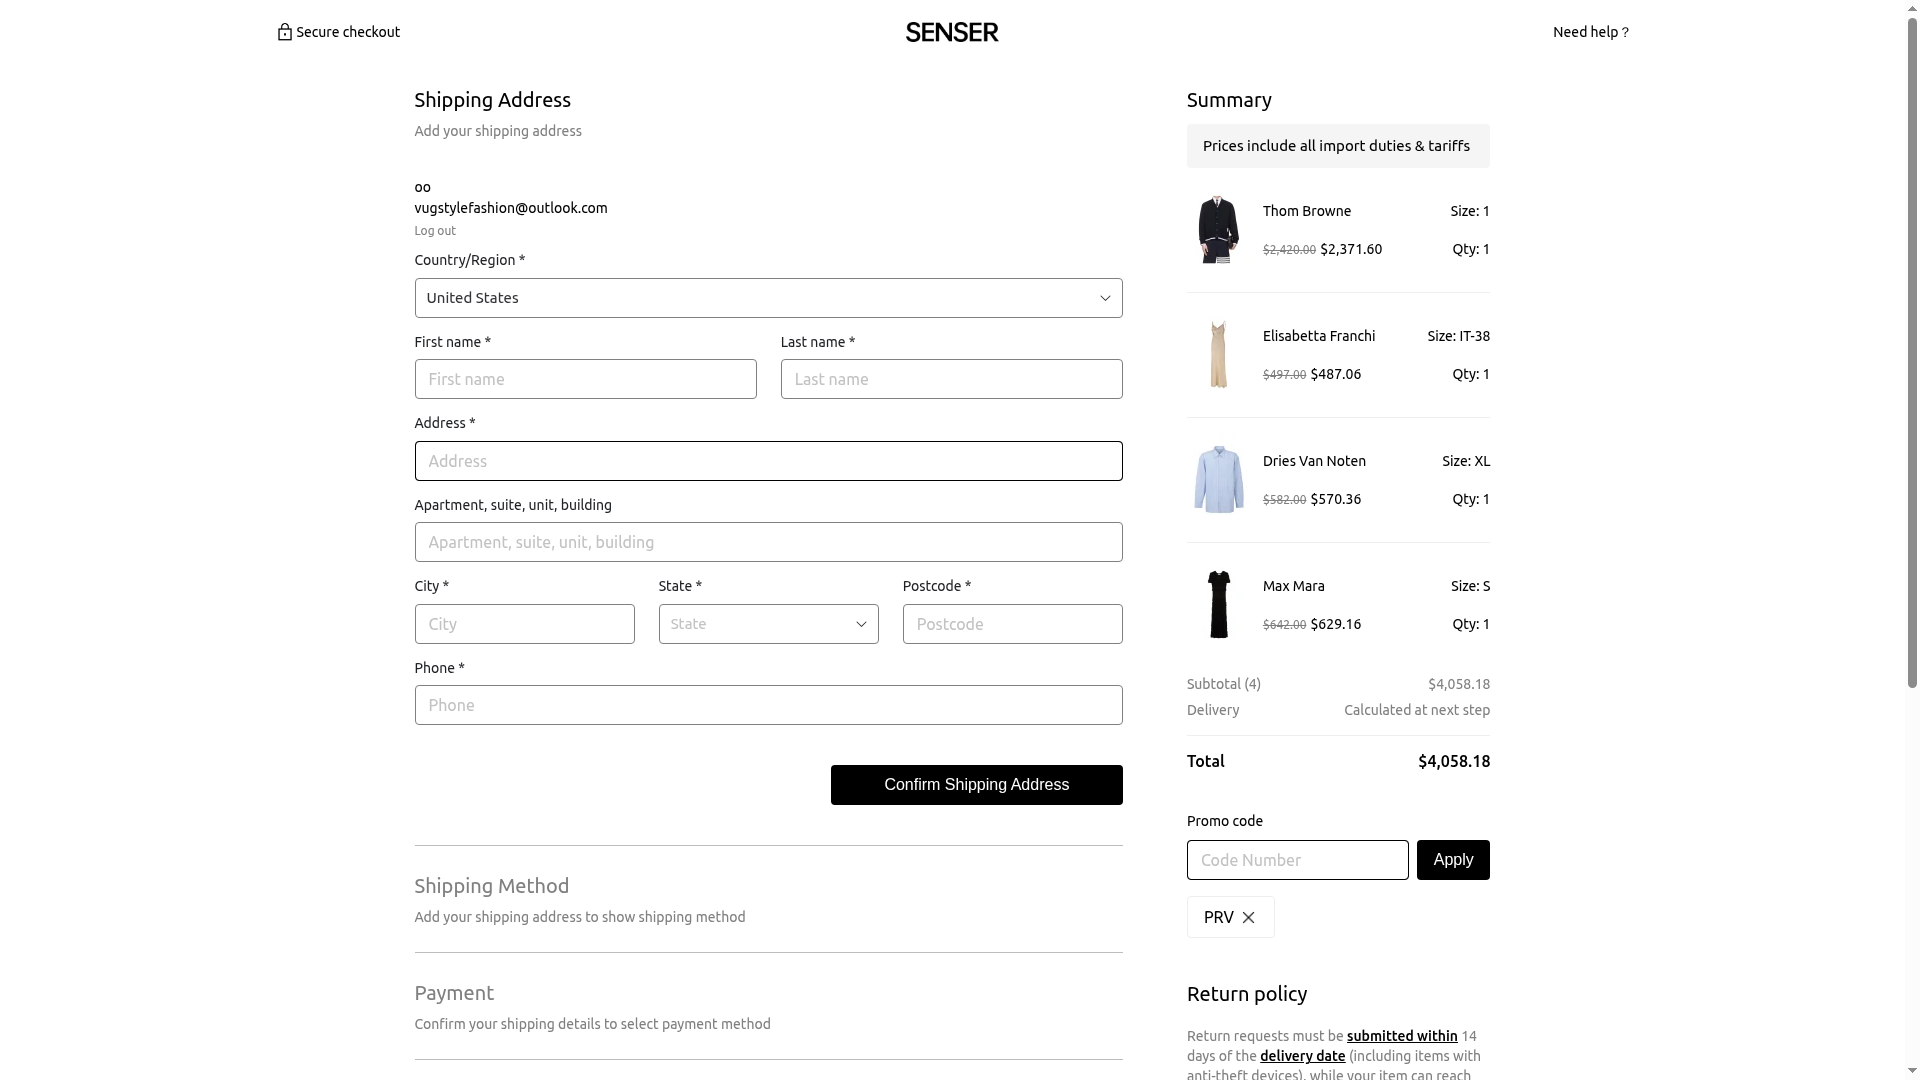Expand the Country/Region dropdown
The width and height of the screenshot is (1920, 1080).
point(768,298)
